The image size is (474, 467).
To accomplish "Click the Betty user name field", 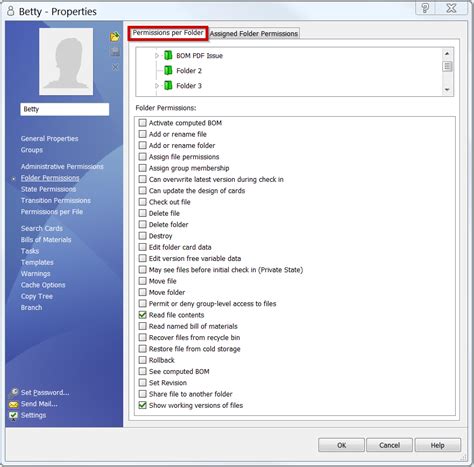I will pyautogui.click(x=65, y=109).
